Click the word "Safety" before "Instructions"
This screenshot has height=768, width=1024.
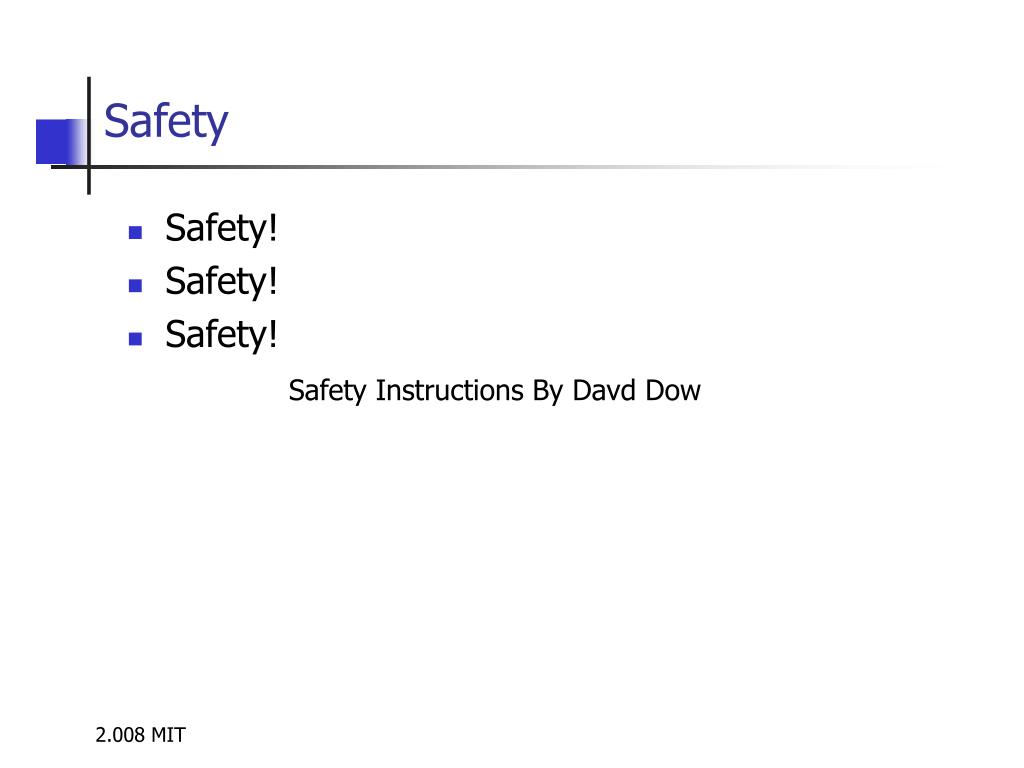pos(328,392)
